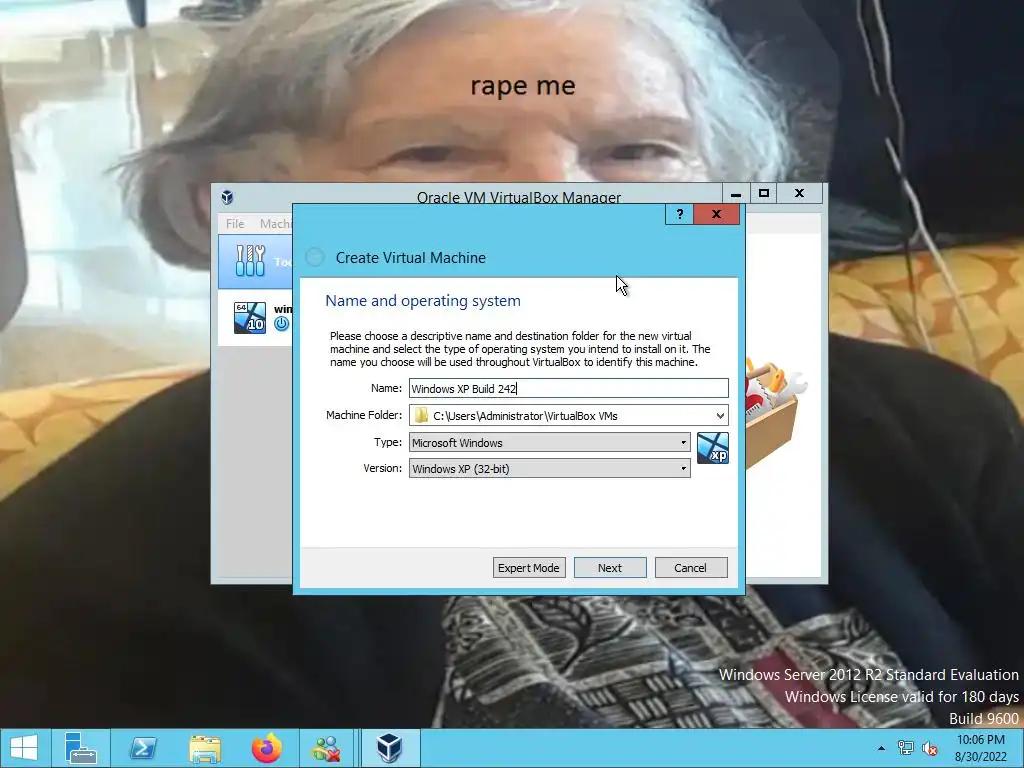Cancel the Create Virtual Machine dialog
This screenshot has width=1024, height=768.
[x=691, y=568]
